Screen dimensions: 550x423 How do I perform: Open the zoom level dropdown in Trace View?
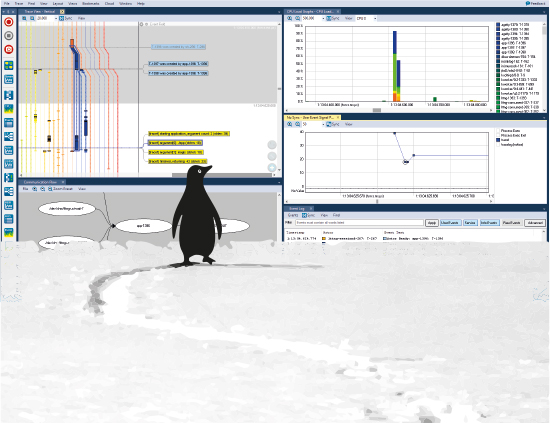coord(56,18)
